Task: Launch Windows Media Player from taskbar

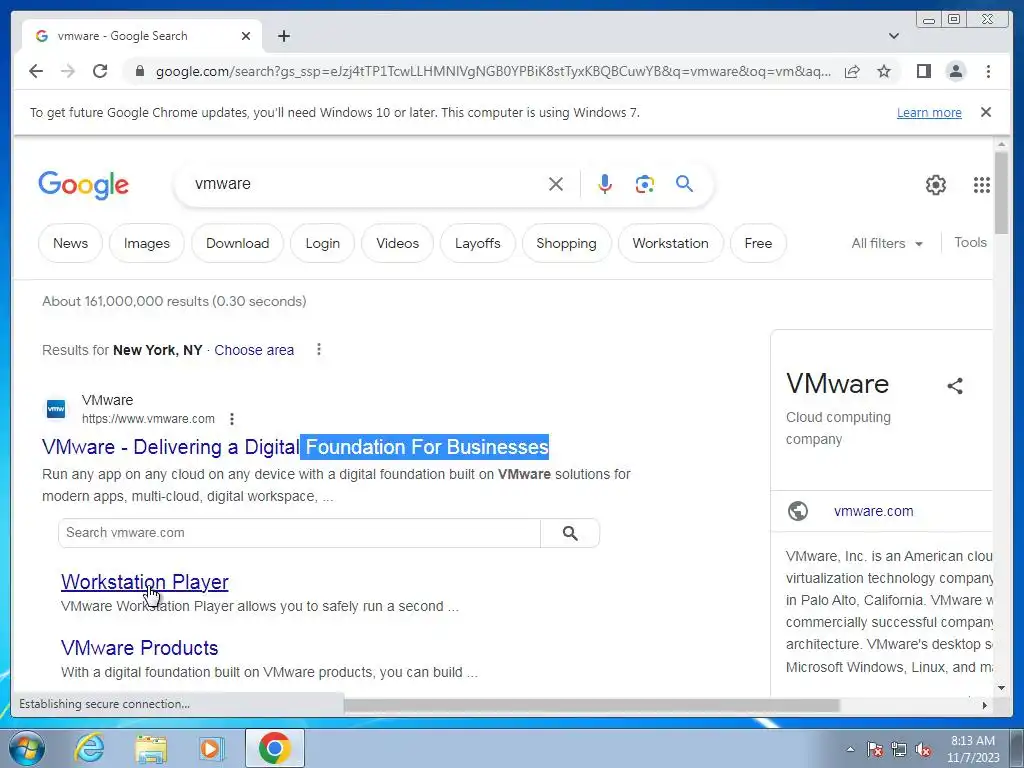Action: 211,748
